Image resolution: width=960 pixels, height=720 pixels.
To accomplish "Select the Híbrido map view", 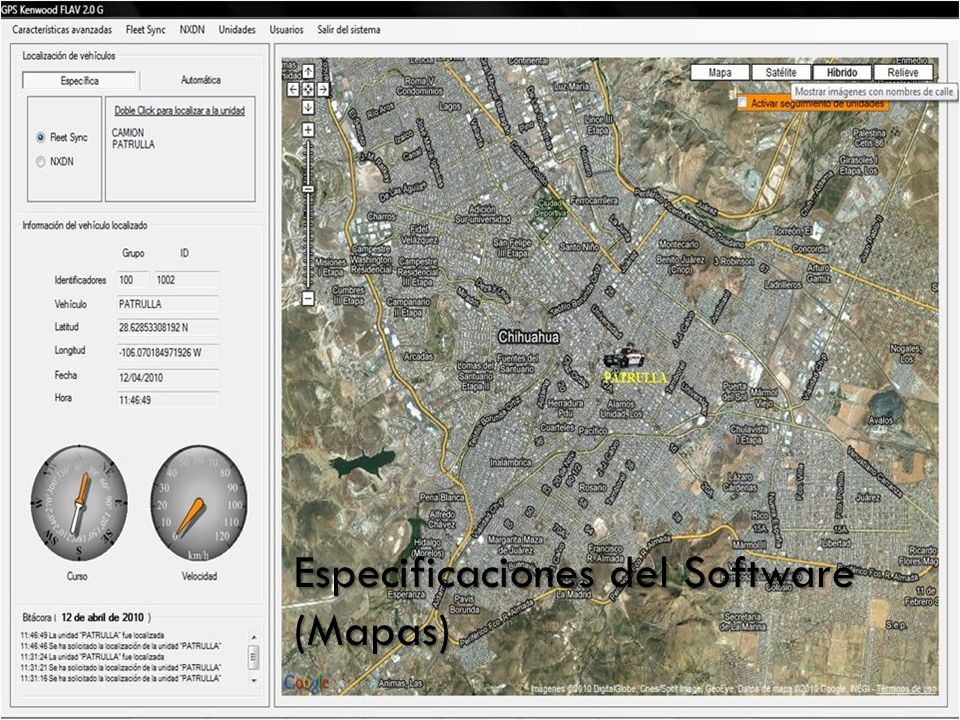I will (x=842, y=72).
